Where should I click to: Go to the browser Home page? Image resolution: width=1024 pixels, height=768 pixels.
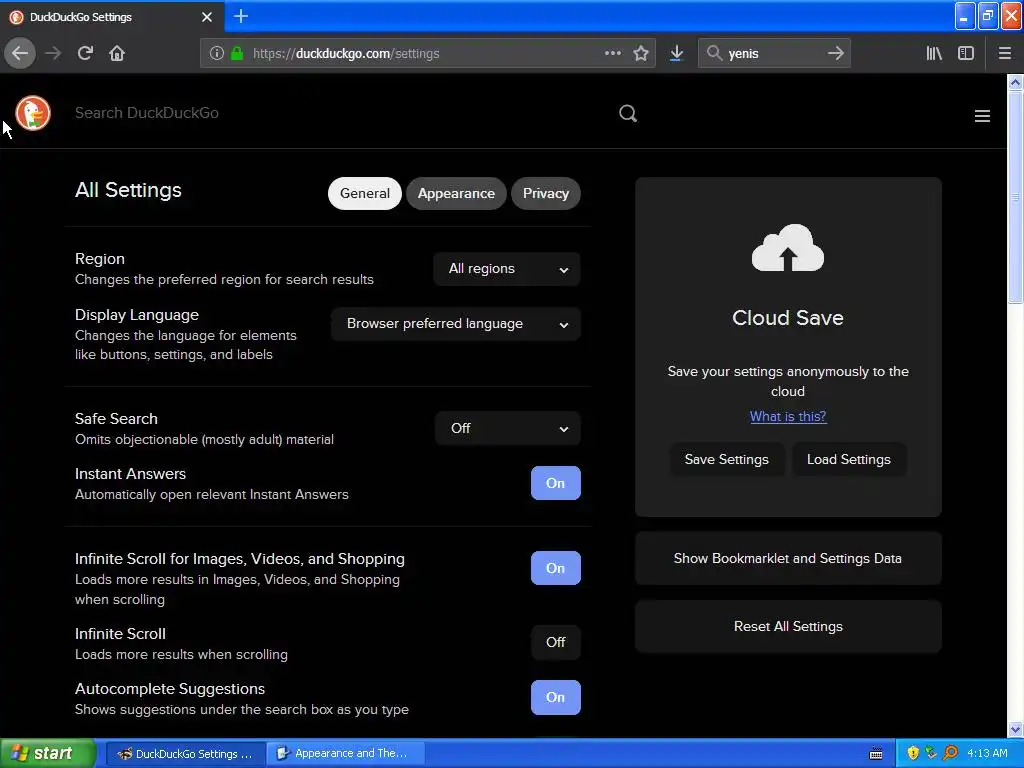click(117, 53)
